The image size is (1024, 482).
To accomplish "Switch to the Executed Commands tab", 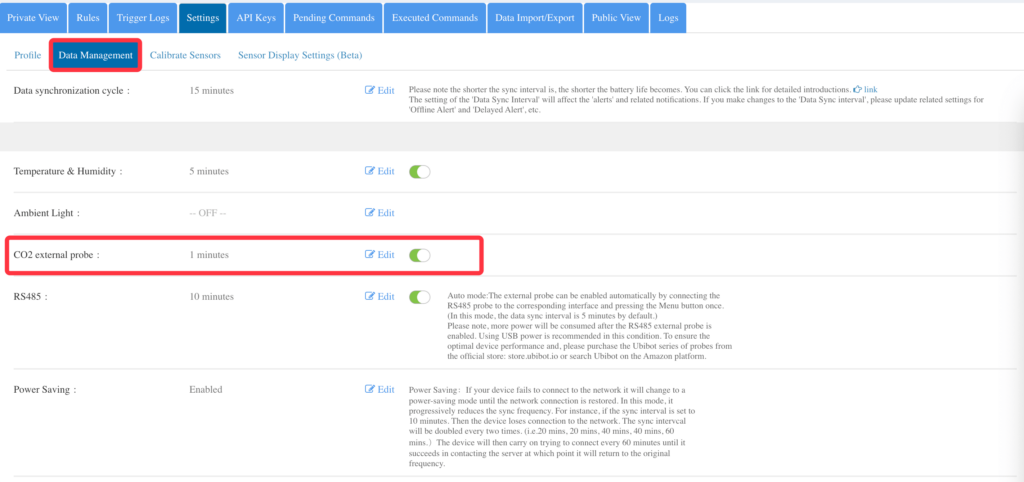I will pyautogui.click(x=435, y=18).
